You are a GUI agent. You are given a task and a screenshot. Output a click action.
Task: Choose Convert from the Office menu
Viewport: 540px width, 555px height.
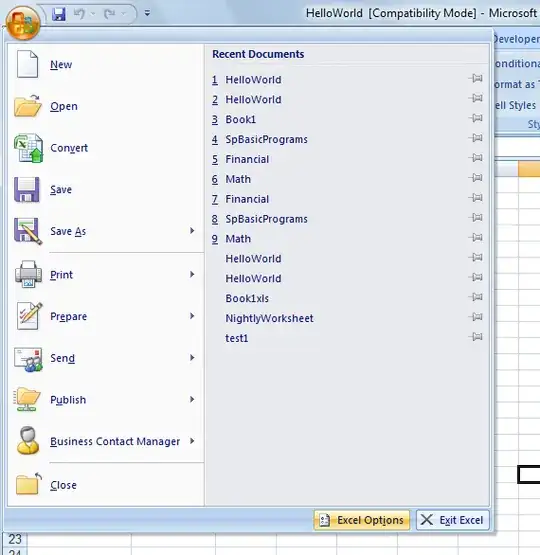tap(105, 148)
